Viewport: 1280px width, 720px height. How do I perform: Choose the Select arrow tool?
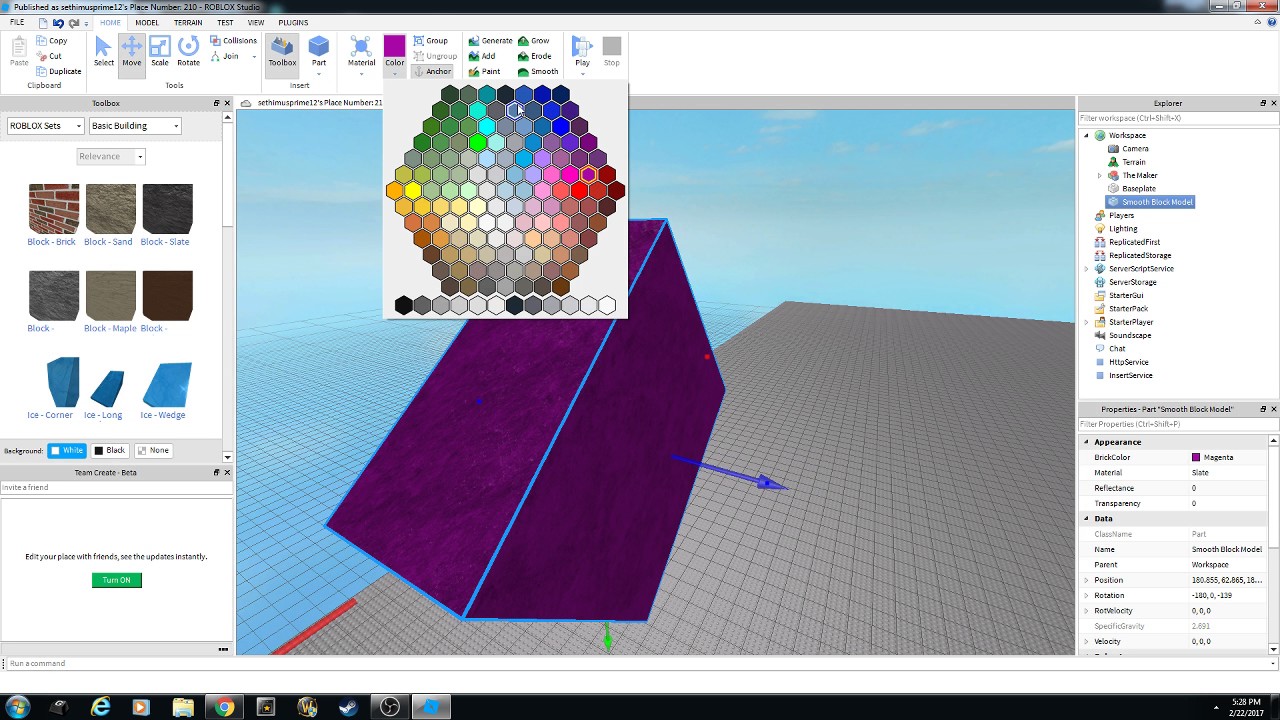coord(103,52)
